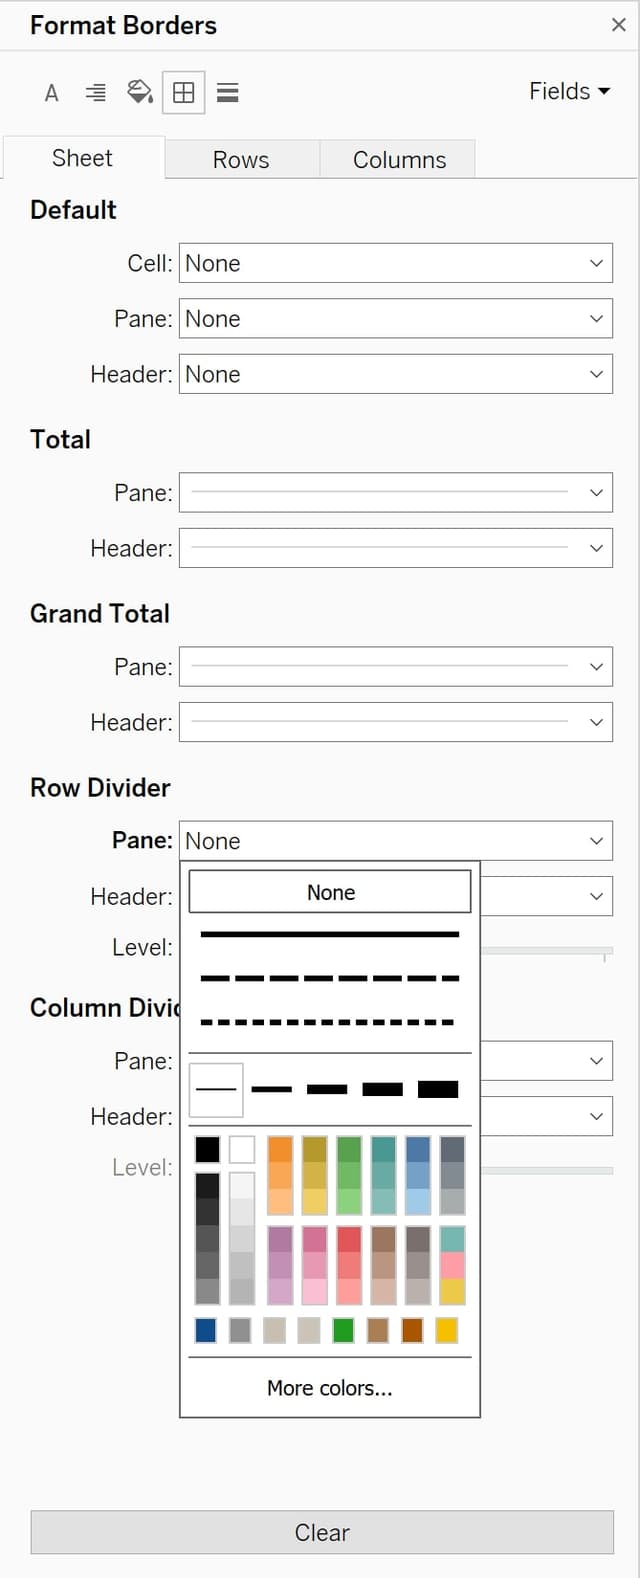Click More colors for custom color
Viewport: 640px width, 1578px height.
coord(330,1388)
